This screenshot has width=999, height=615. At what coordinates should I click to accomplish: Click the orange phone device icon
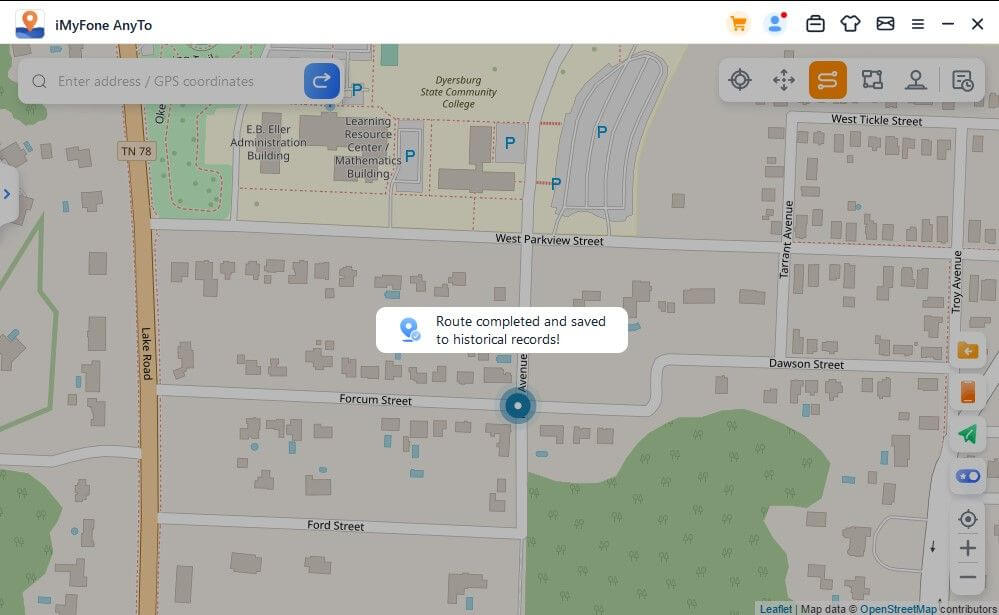tap(967, 393)
